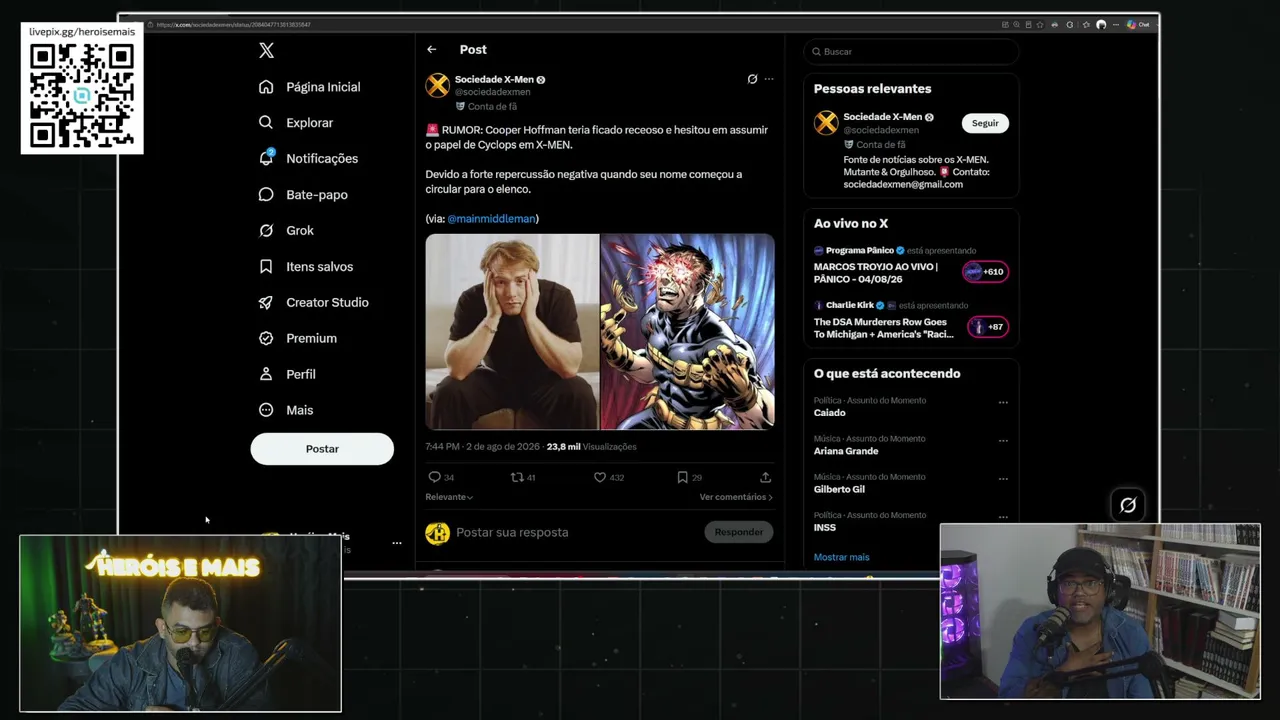
Task: Click Mostrar mais under trending topics
Action: 841,557
